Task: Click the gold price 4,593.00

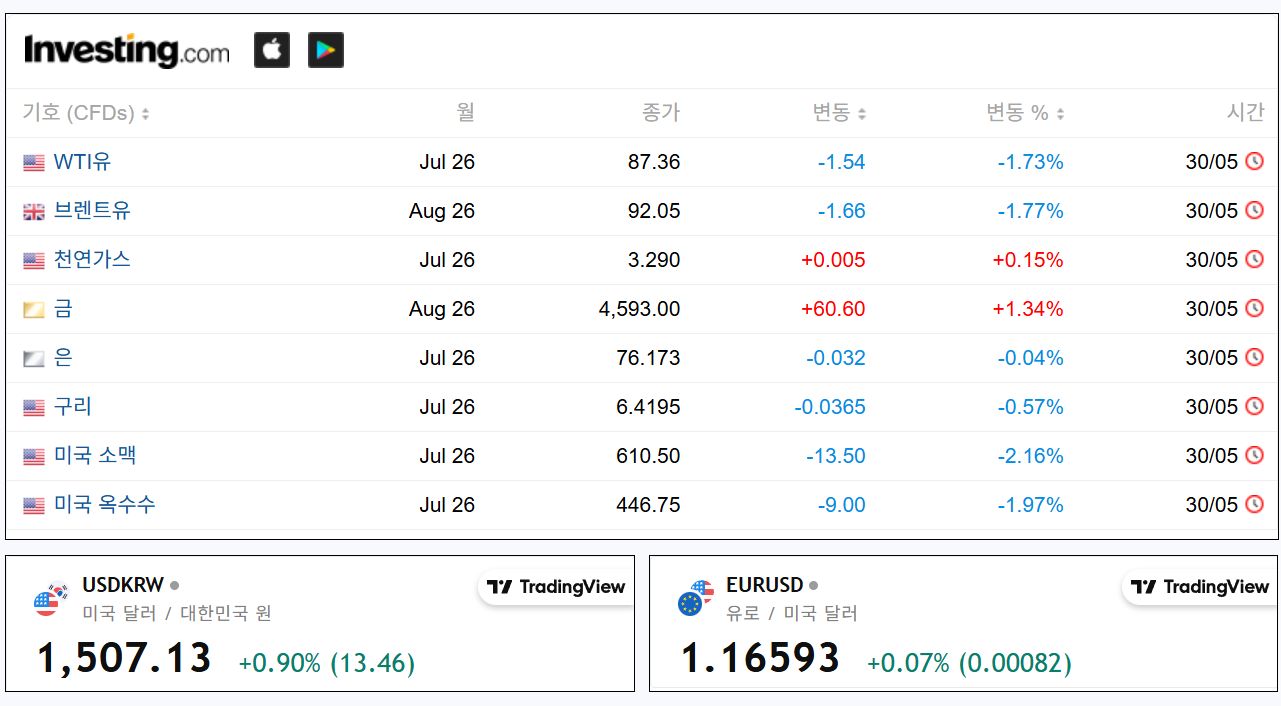Action: point(640,309)
